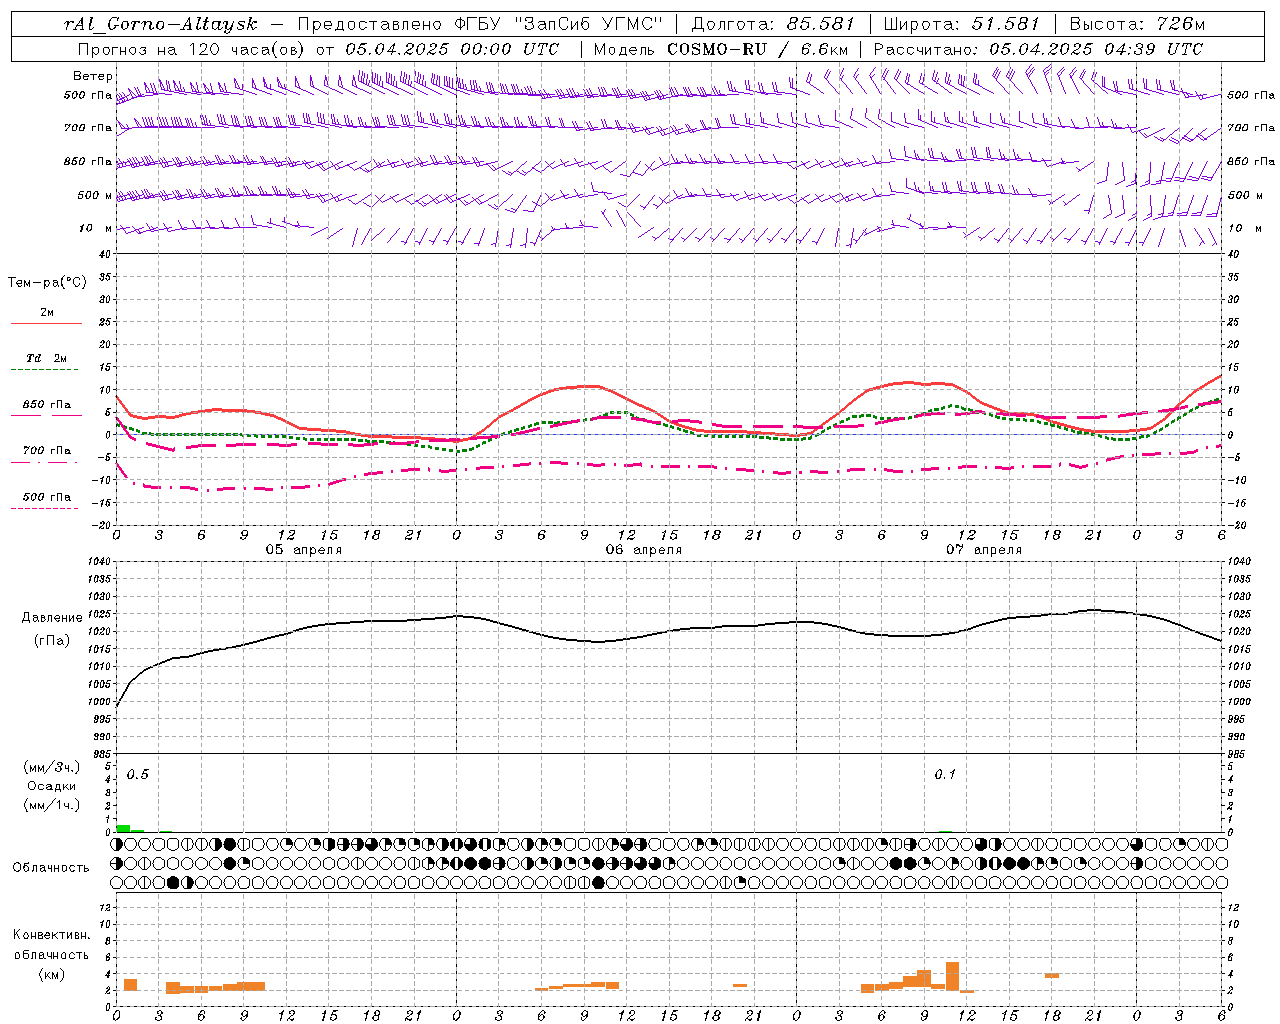
Task: Click black cloud symbol in lowest row, 05 апреля
Action: coord(173,882)
